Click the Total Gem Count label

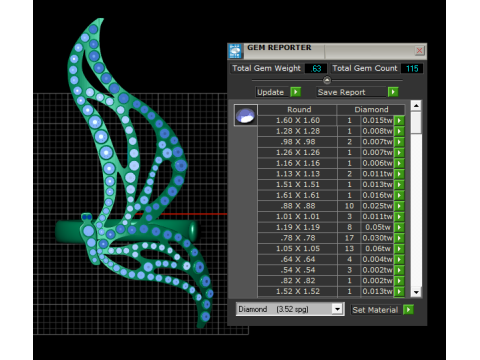click(x=365, y=68)
